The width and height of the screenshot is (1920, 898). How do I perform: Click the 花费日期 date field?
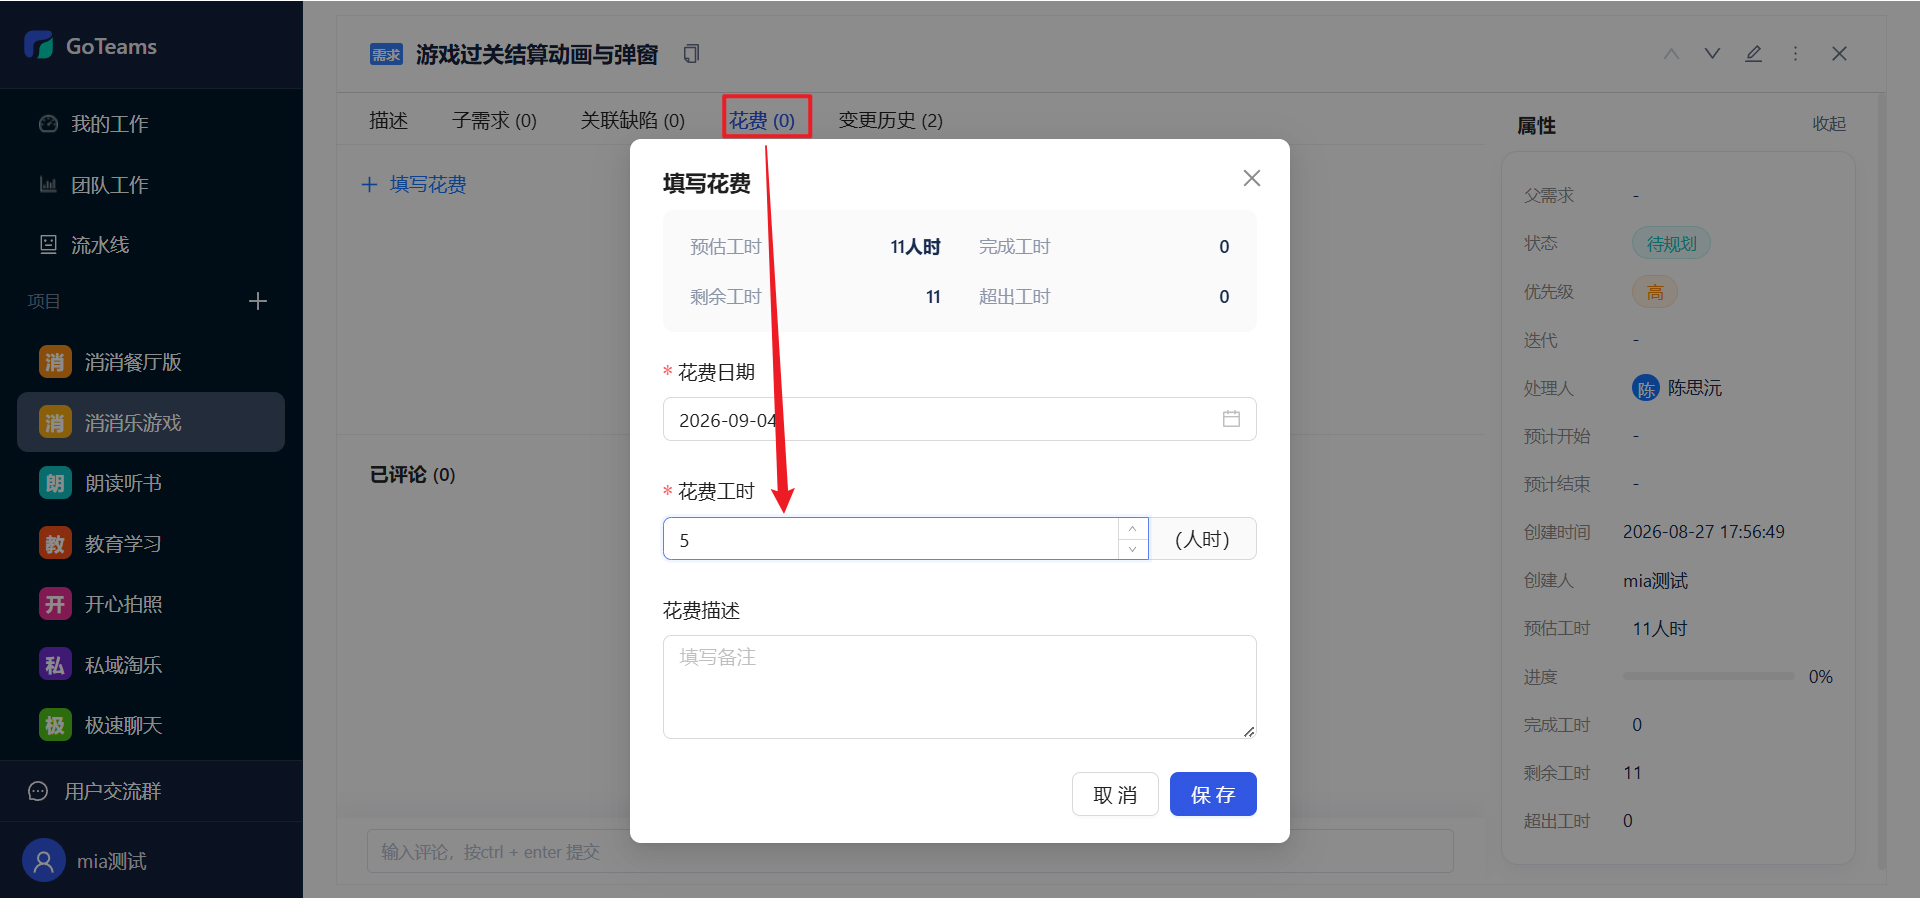point(959,419)
